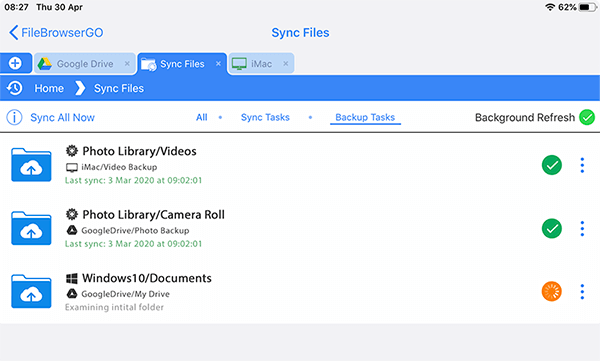Select Sync Files breadcrumb item
The image size is (600, 361).
coord(119,88)
